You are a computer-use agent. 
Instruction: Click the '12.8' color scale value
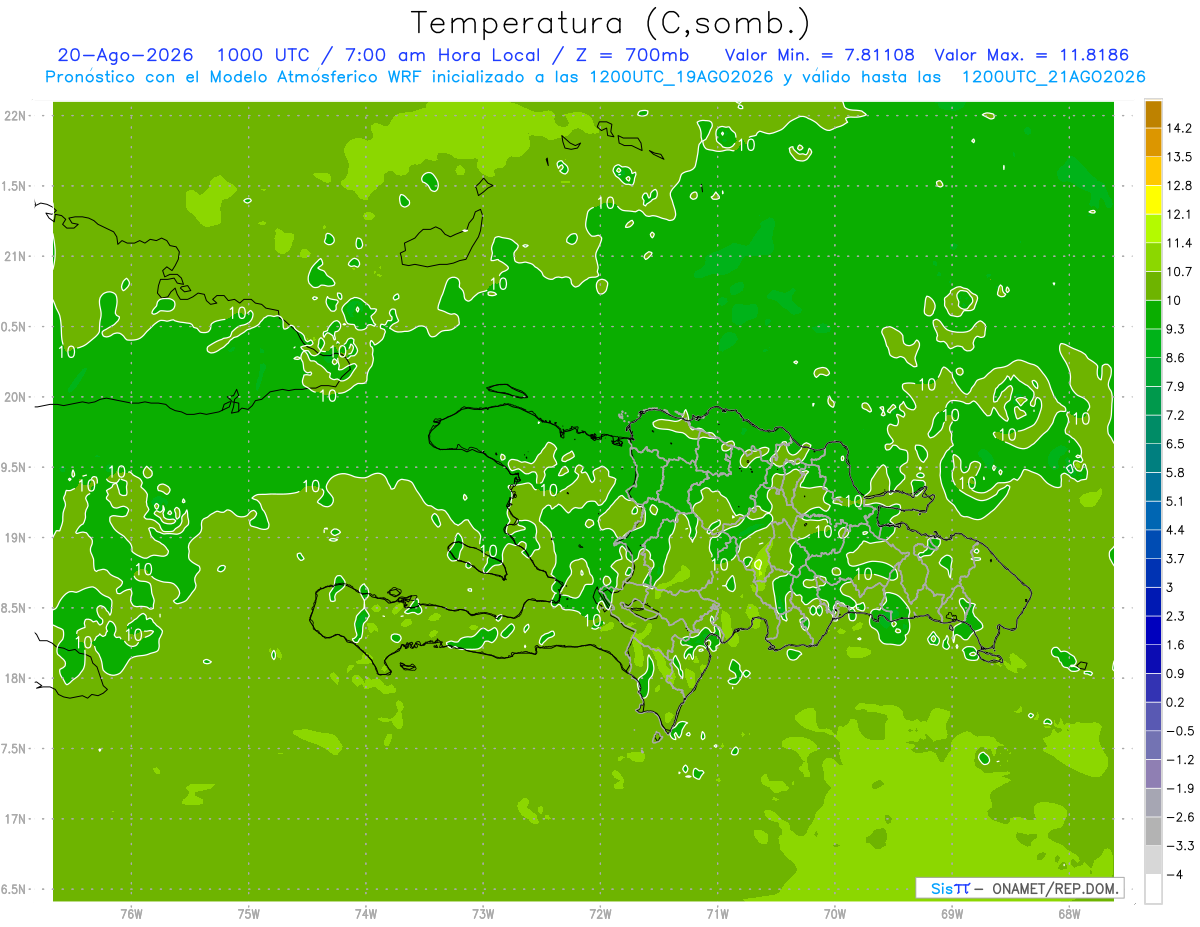coord(1179,186)
